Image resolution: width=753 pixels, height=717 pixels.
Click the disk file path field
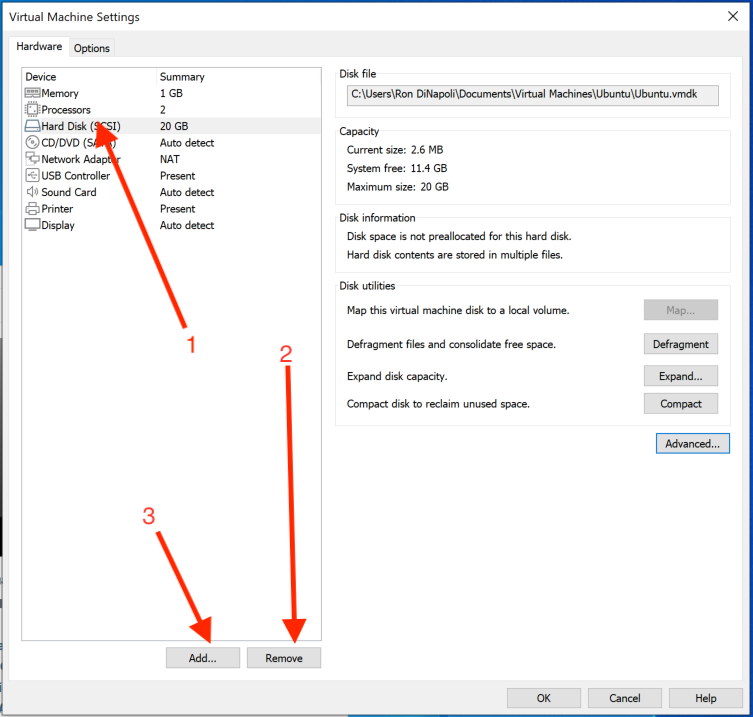(532, 95)
